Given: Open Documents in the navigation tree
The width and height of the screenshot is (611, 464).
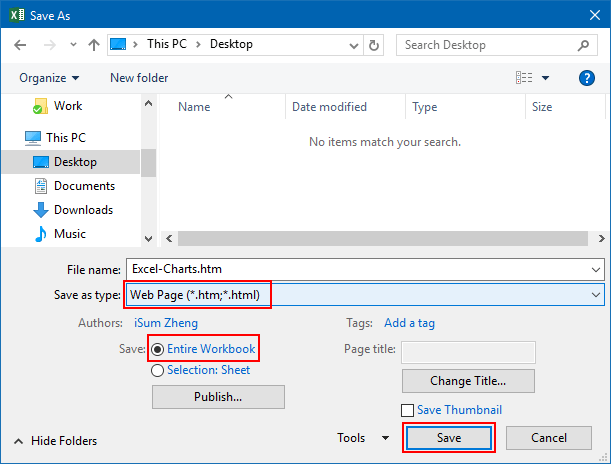Looking at the screenshot, I should [x=84, y=186].
